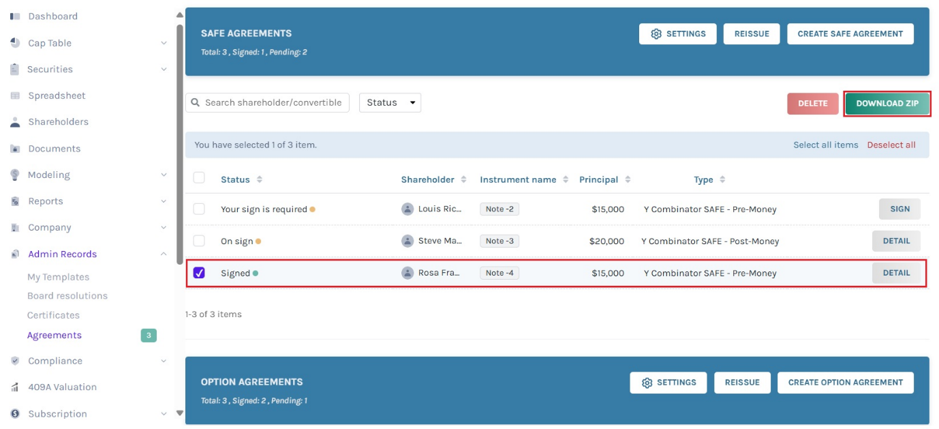Image resolution: width=939 pixels, height=429 pixels.
Task: Expand the Modeling menu chevron
Action: coord(163,175)
